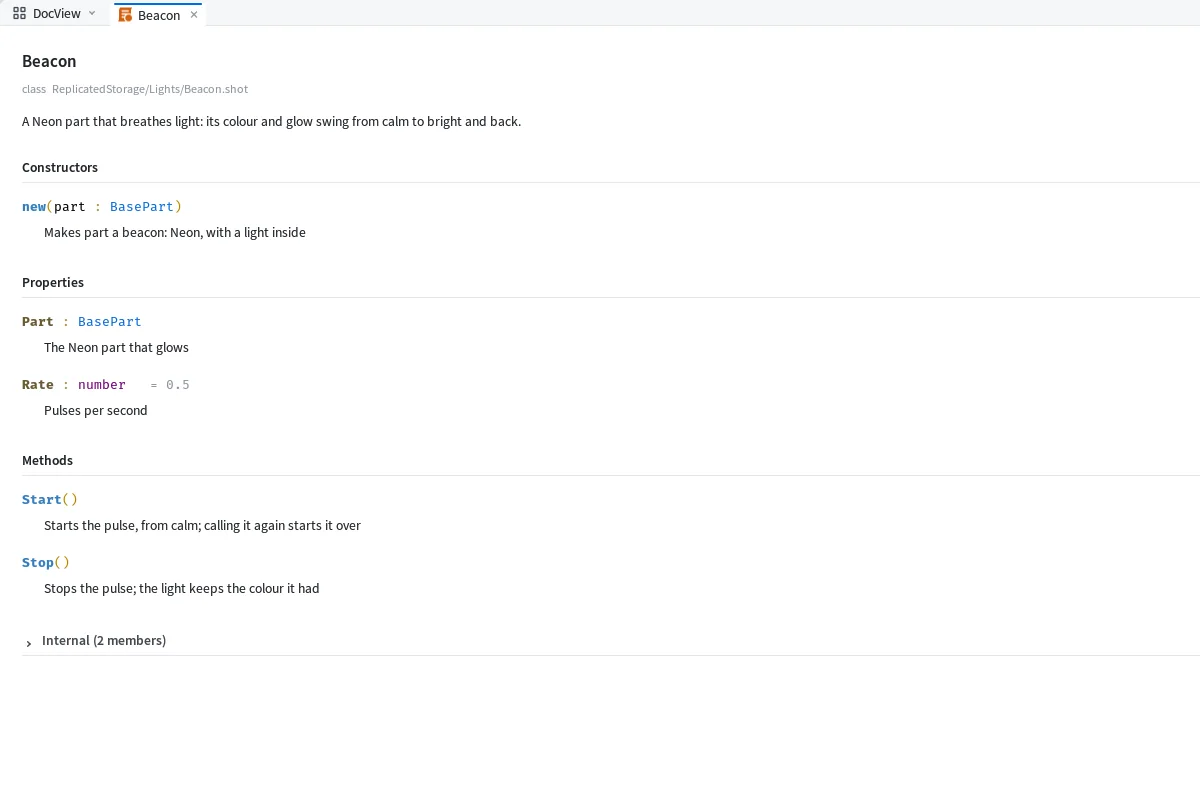
Task: Close the Beacon tab
Action: coord(194,15)
